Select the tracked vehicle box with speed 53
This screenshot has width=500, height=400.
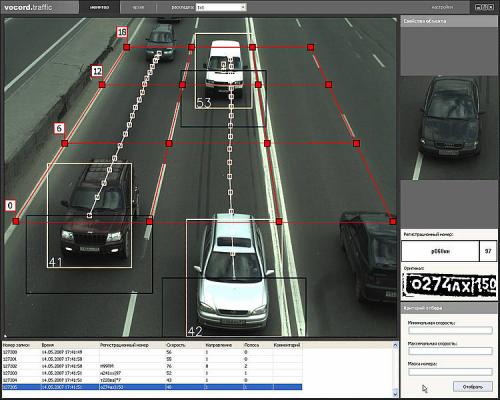[x=223, y=71]
